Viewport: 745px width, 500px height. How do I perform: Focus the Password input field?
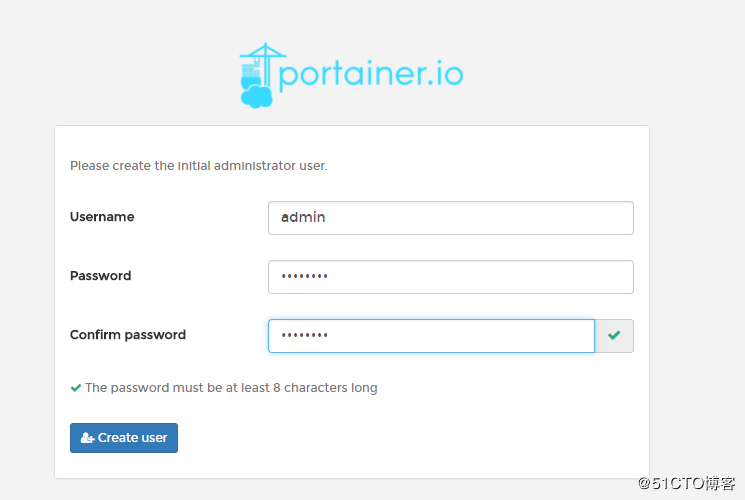point(450,277)
